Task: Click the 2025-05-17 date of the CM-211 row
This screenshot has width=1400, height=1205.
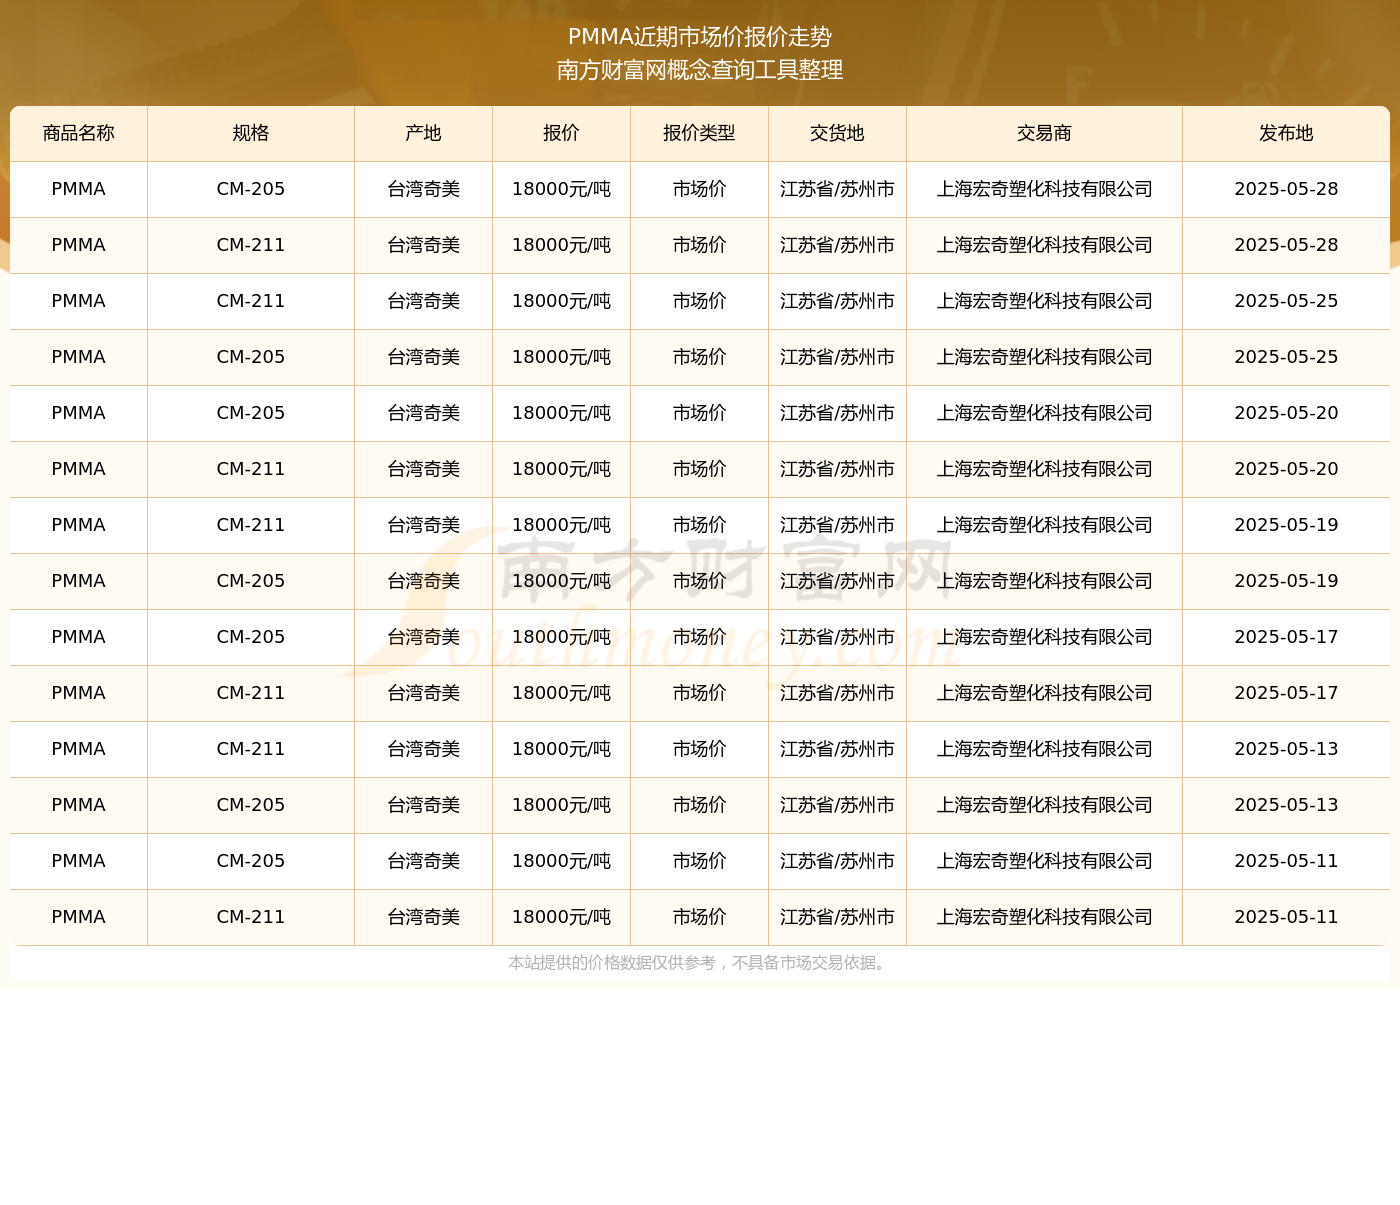Action: point(1286,693)
